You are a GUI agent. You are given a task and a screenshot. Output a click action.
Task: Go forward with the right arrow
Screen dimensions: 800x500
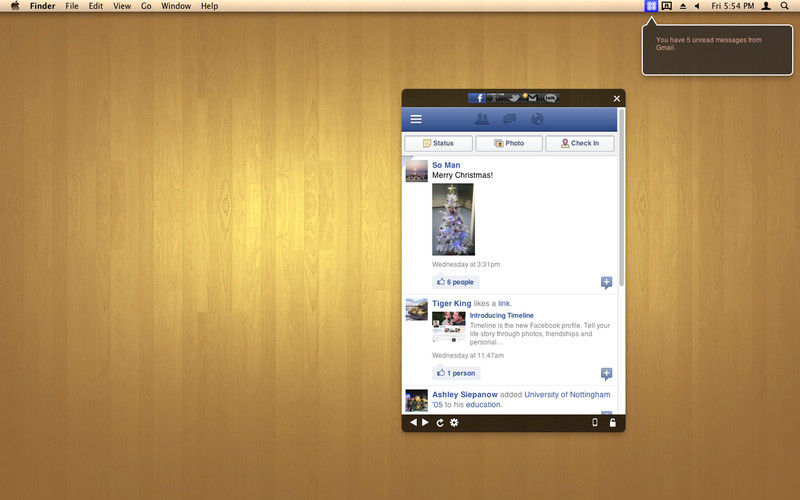[x=426, y=422]
